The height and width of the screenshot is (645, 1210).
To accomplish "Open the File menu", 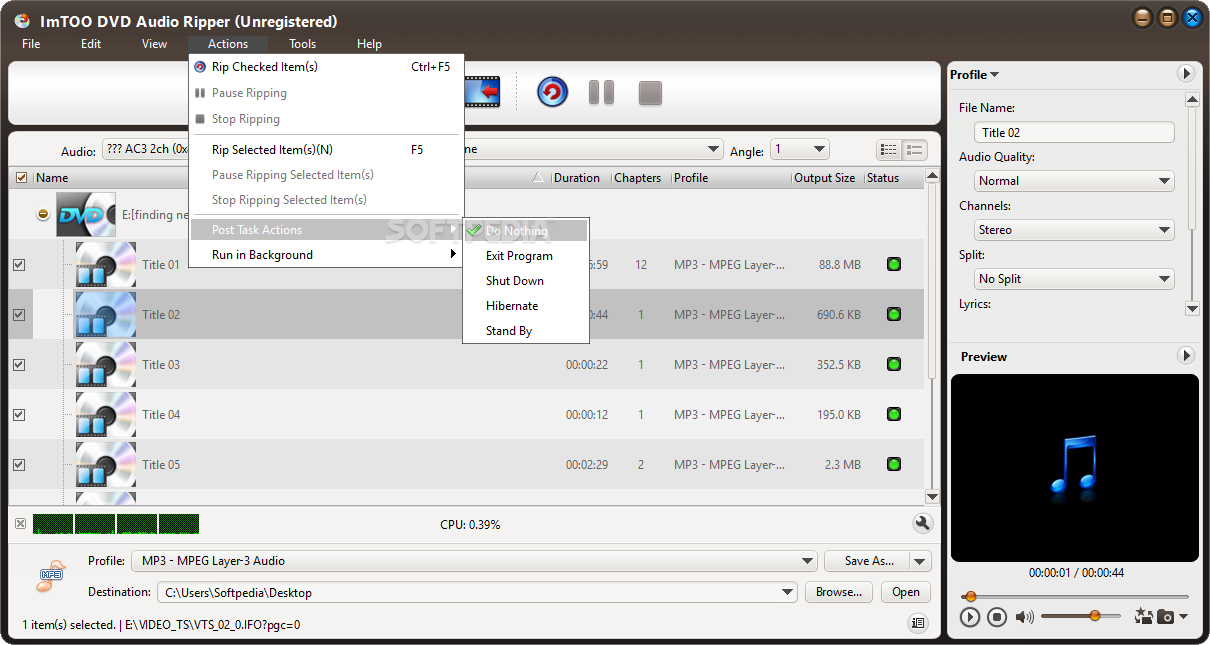I will pos(31,44).
